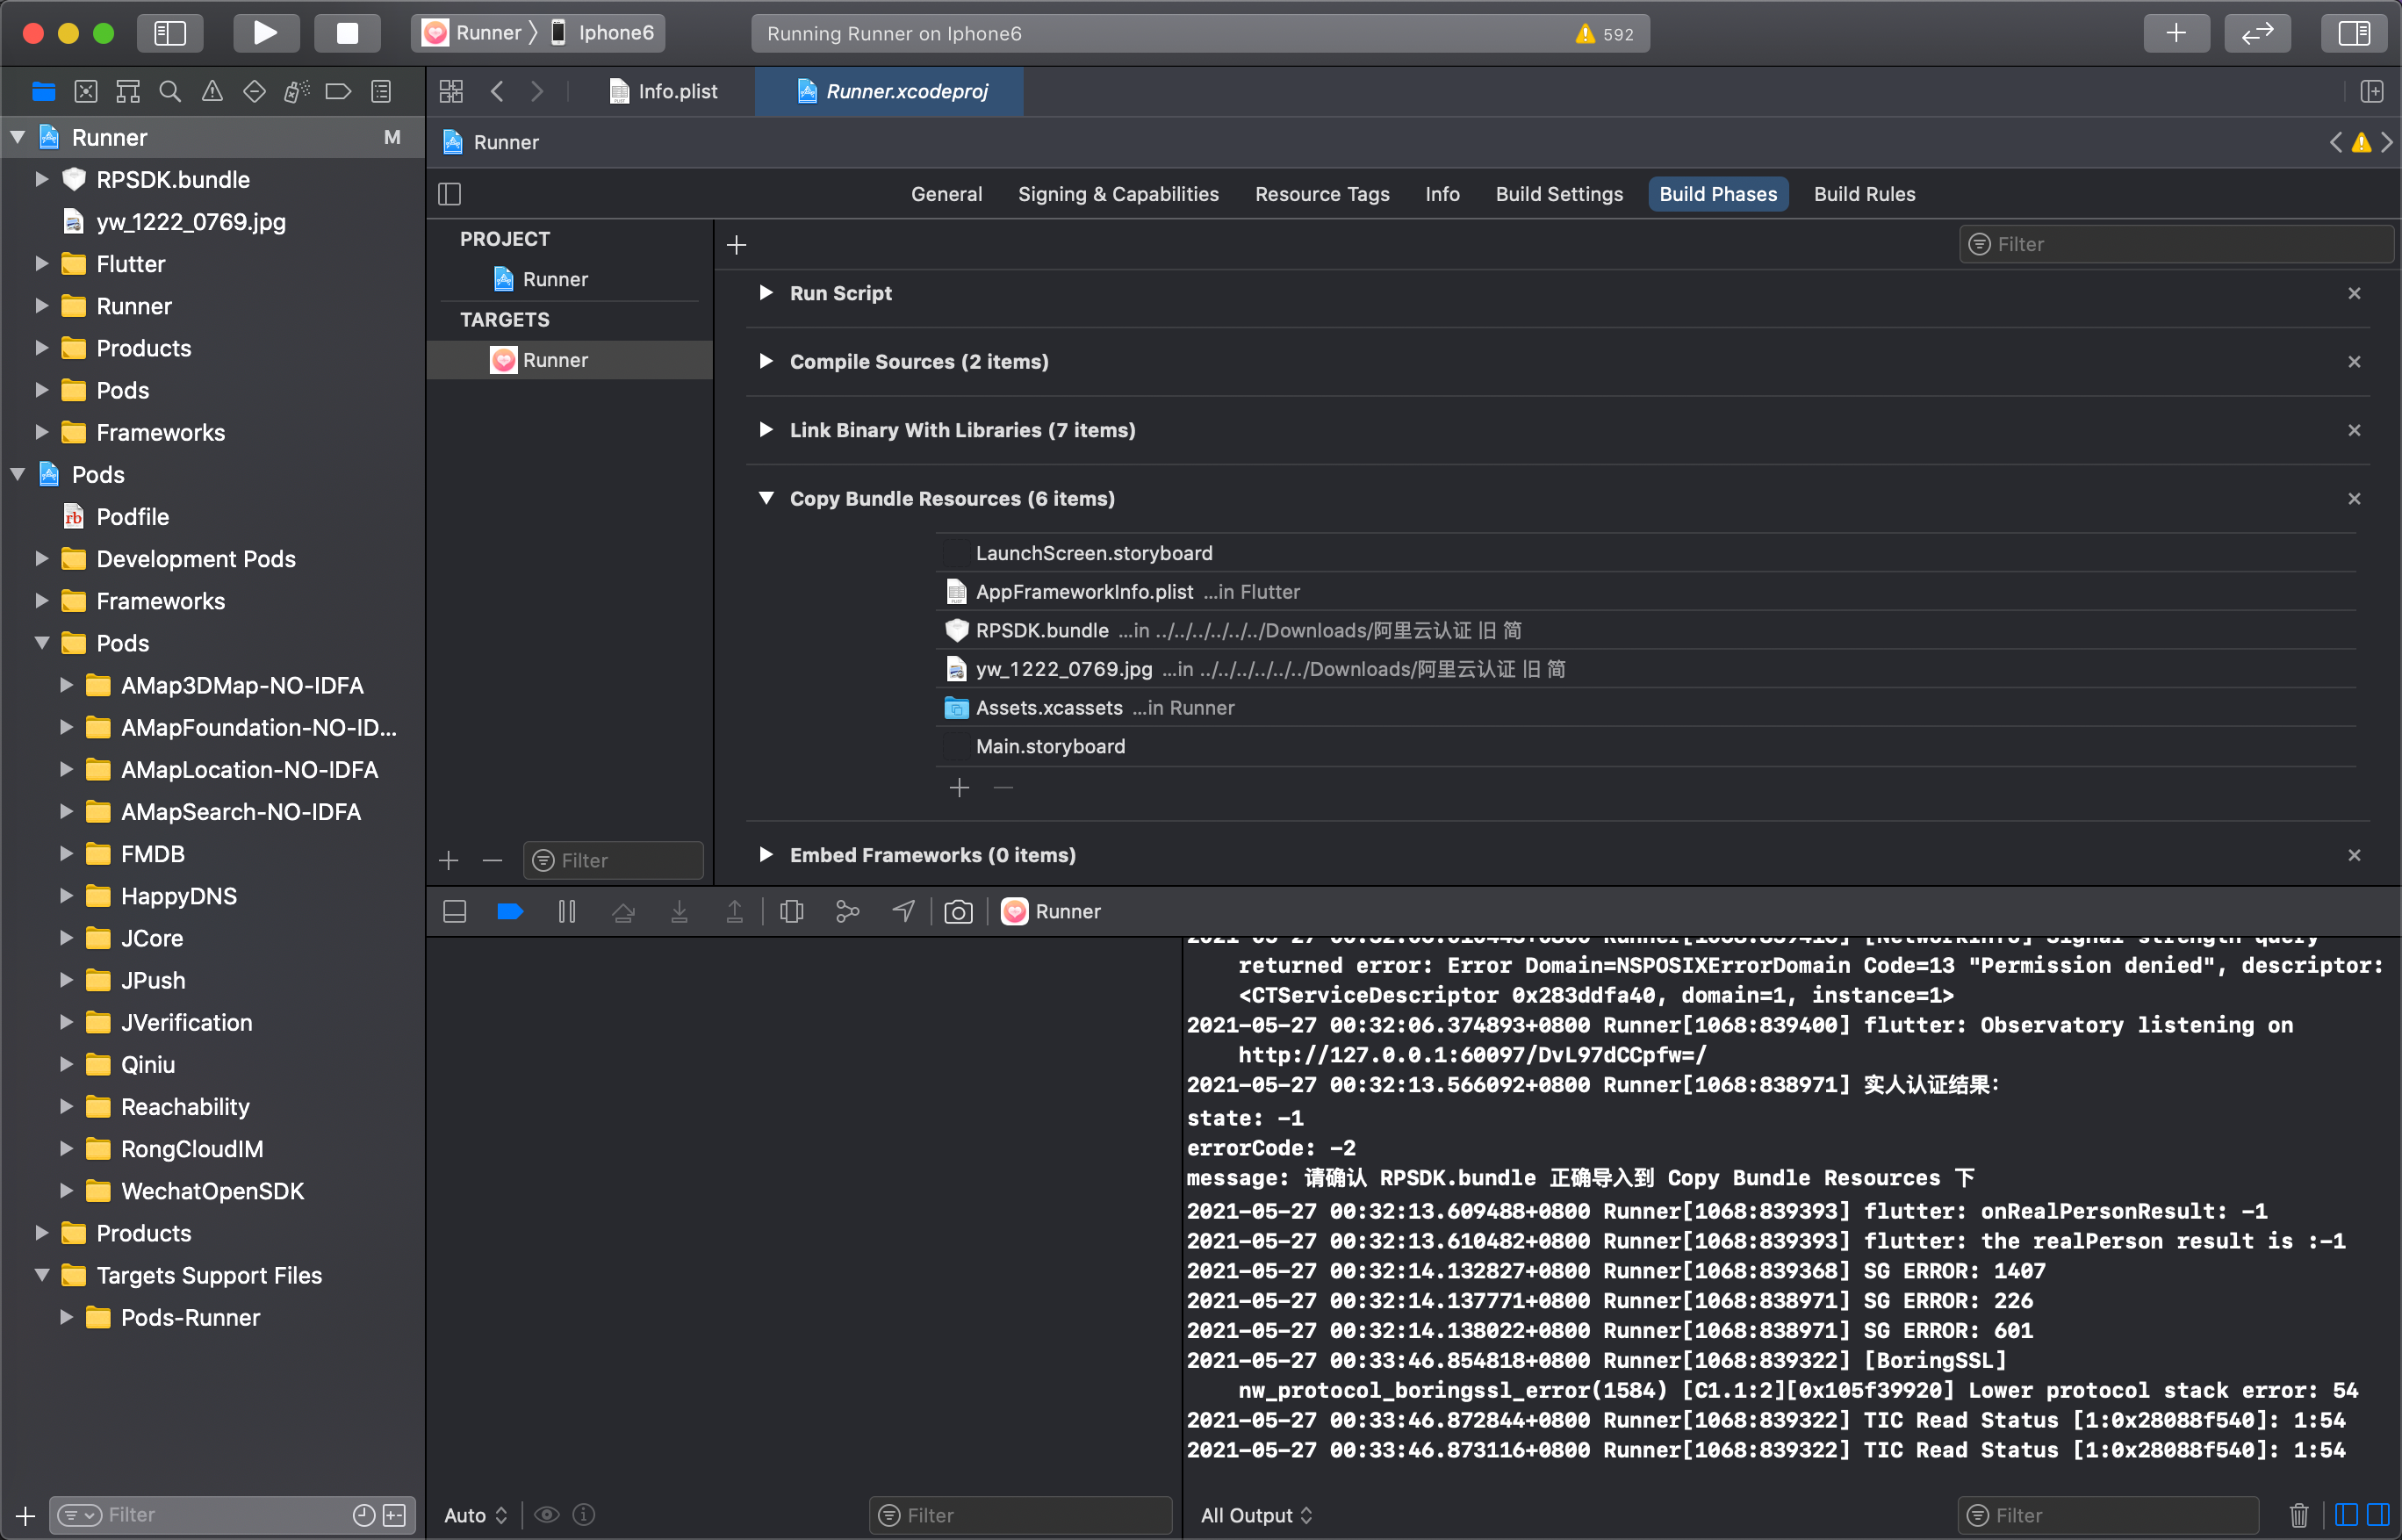Viewport: 2402px width, 1540px height.
Task: Open the General tab
Action: tap(946, 194)
